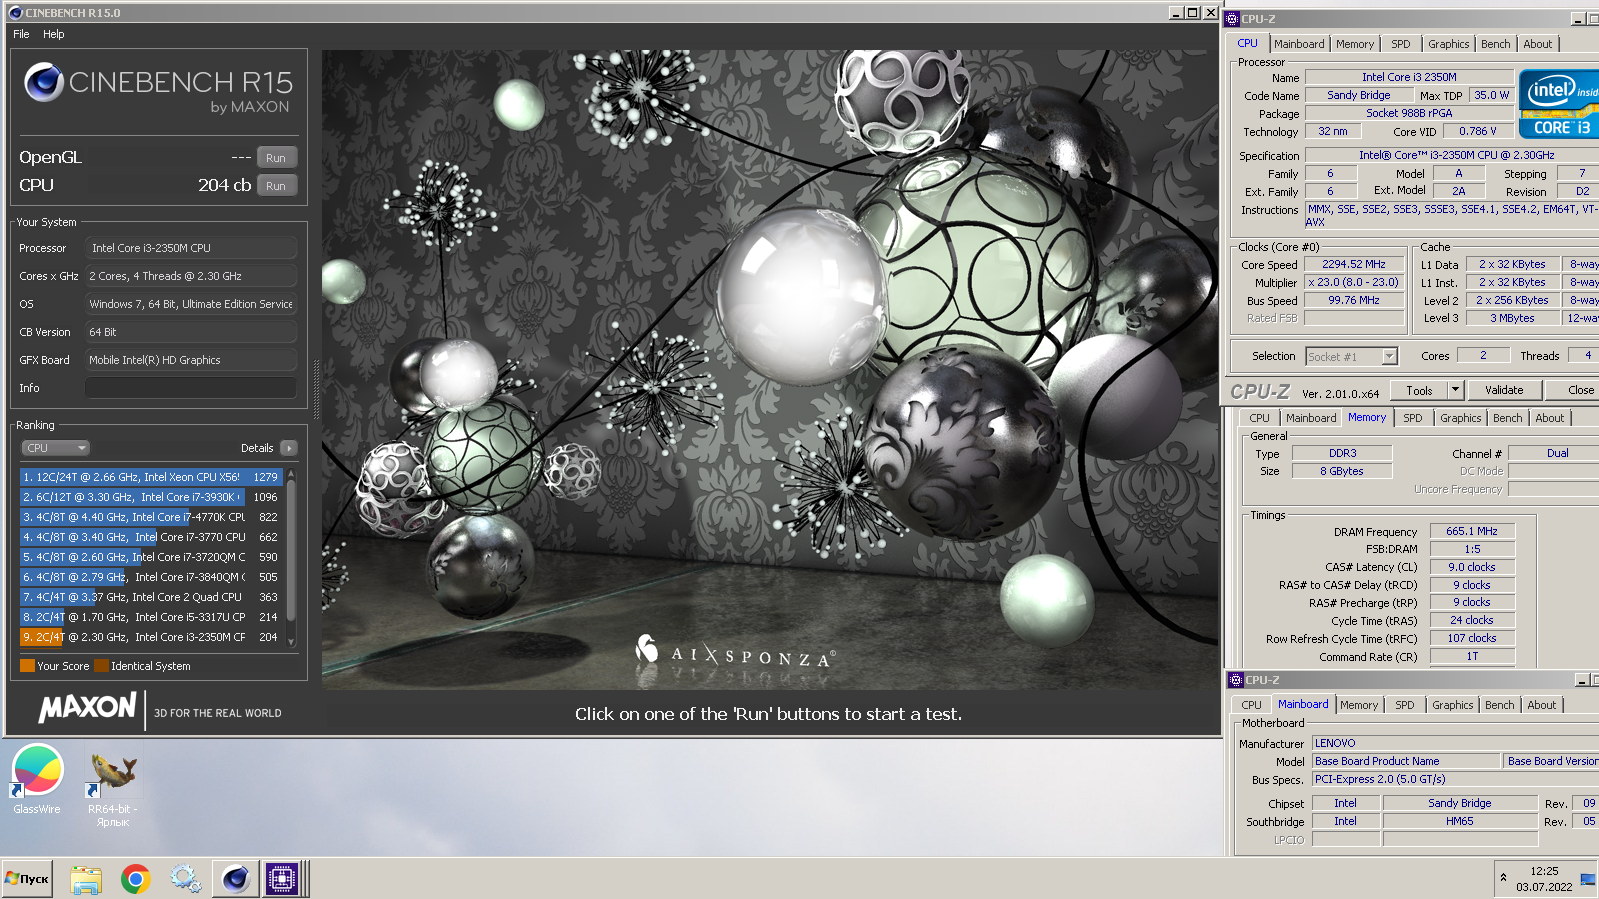Open Google Chrome from taskbar
The width and height of the screenshot is (1599, 899).
[136, 879]
